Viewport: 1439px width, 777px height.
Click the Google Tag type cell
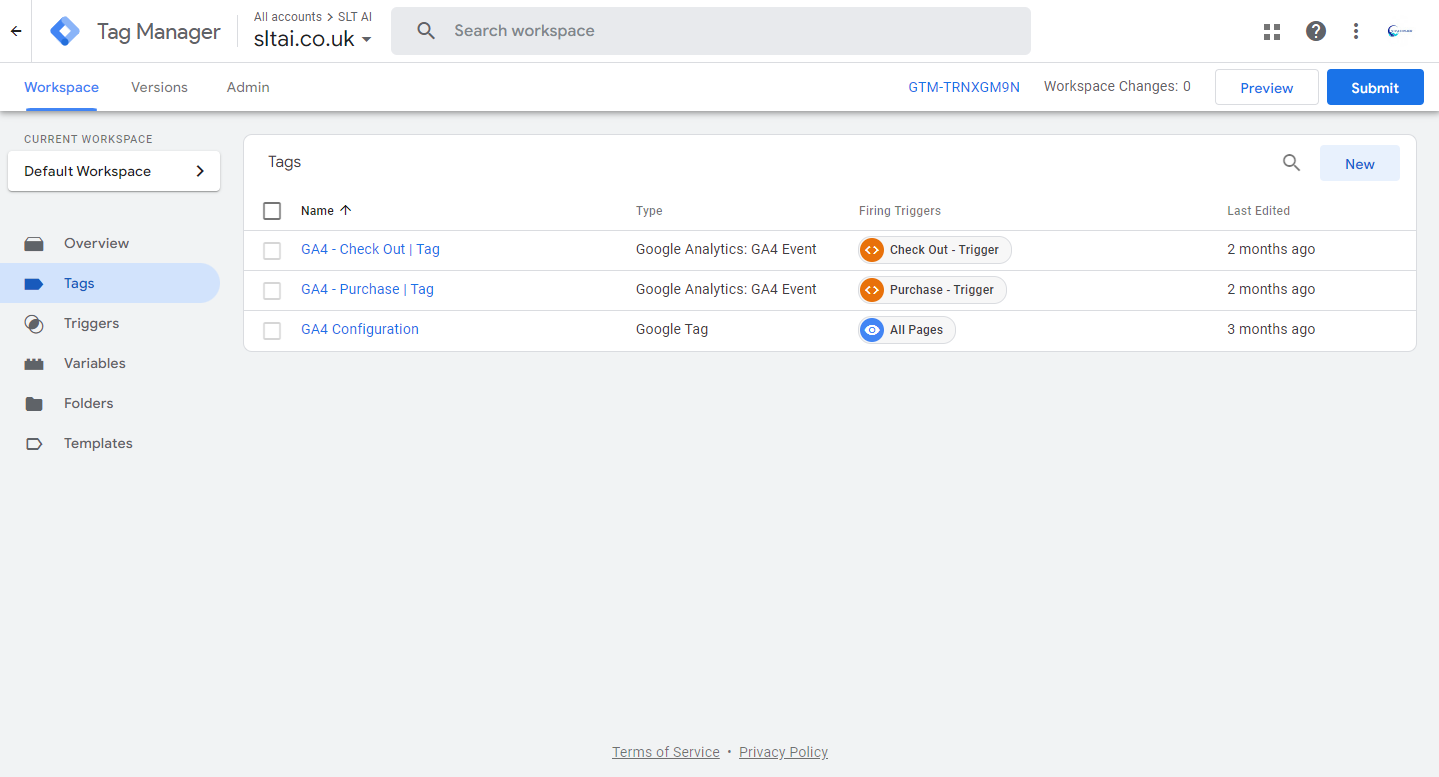click(x=672, y=329)
